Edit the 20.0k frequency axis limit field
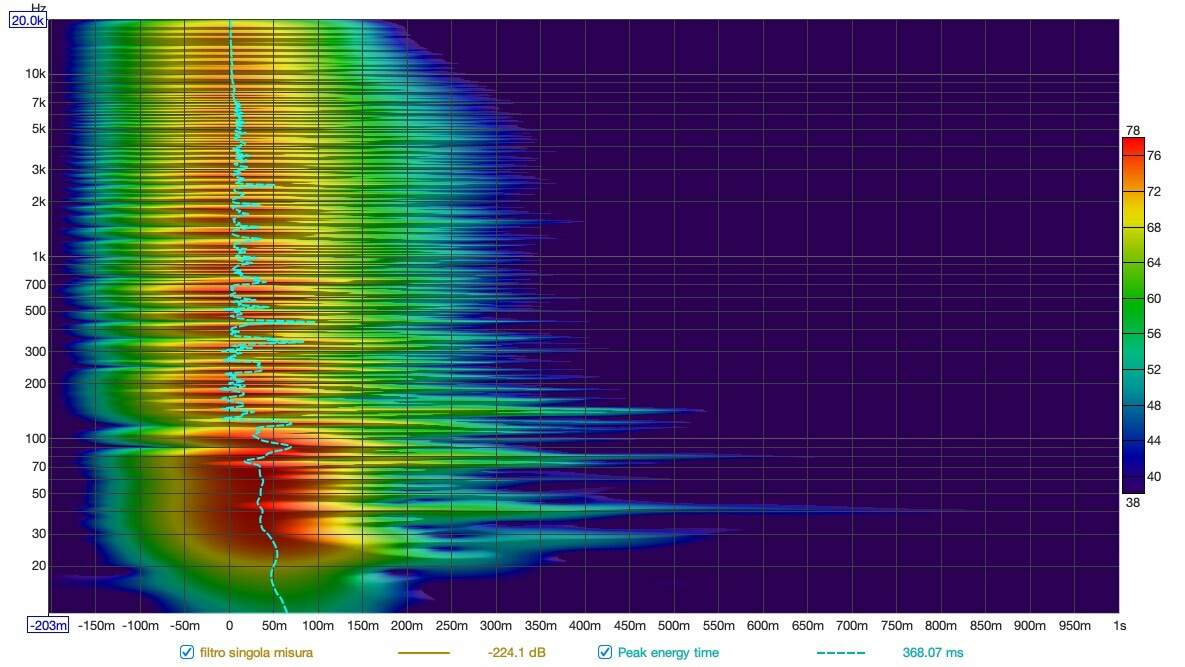 point(28,20)
